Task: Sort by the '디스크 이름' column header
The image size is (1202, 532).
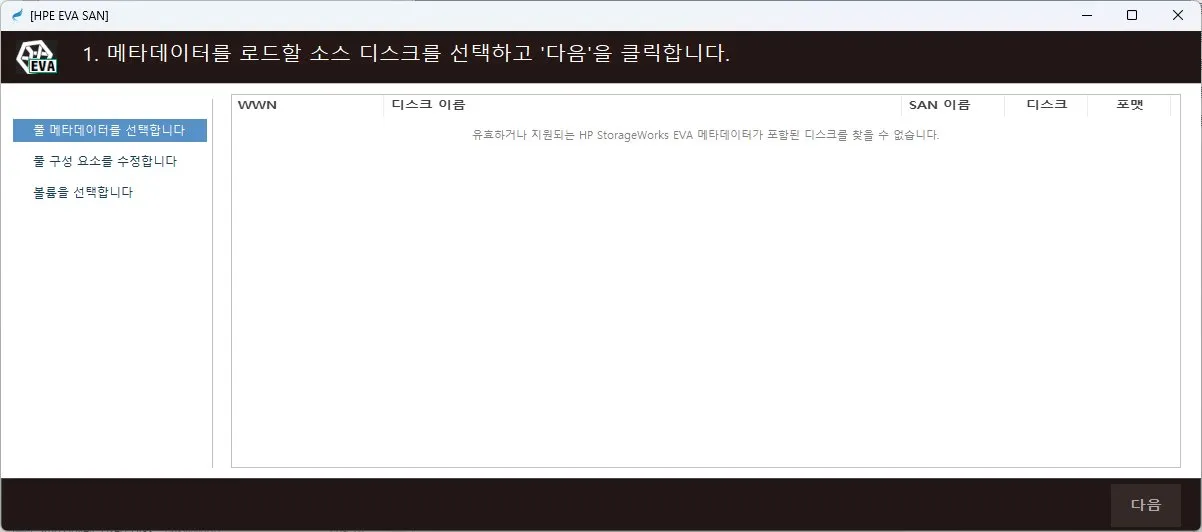Action: point(642,105)
